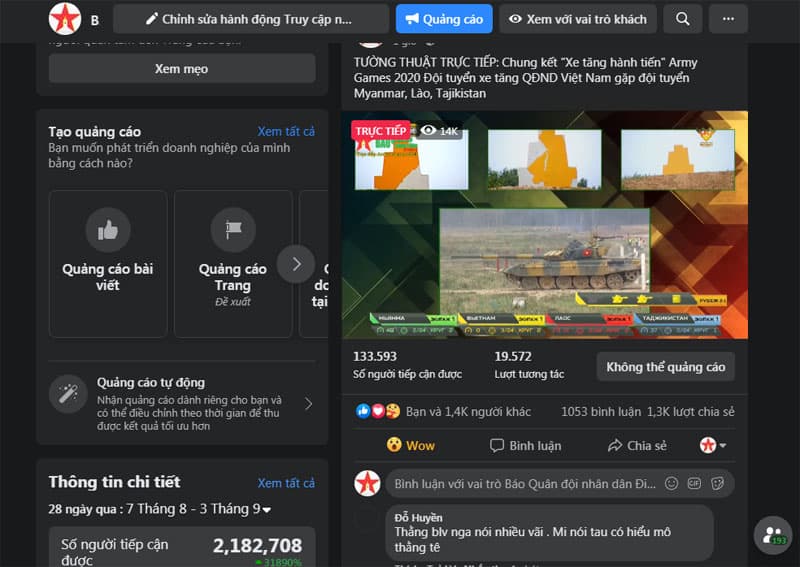Image resolution: width=800 pixels, height=567 pixels.
Task: Click the Quảng cáo bài viết thumbs-up icon
Action: [x=108, y=230]
